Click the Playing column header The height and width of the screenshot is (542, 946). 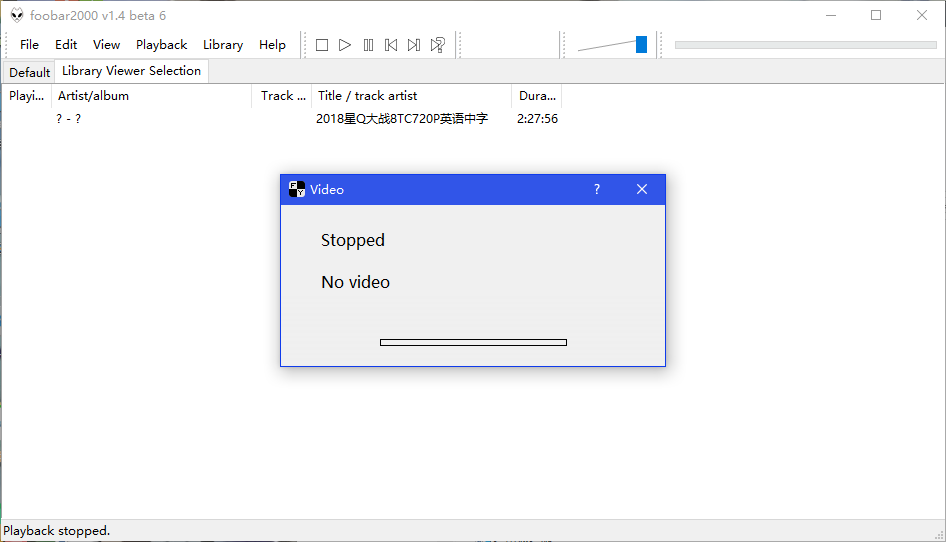click(x=27, y=96)
